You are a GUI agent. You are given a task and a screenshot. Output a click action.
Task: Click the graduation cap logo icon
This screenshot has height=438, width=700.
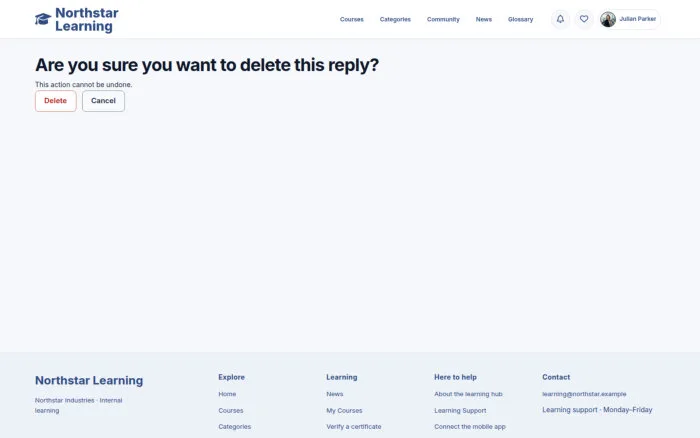tap(43, 19)
